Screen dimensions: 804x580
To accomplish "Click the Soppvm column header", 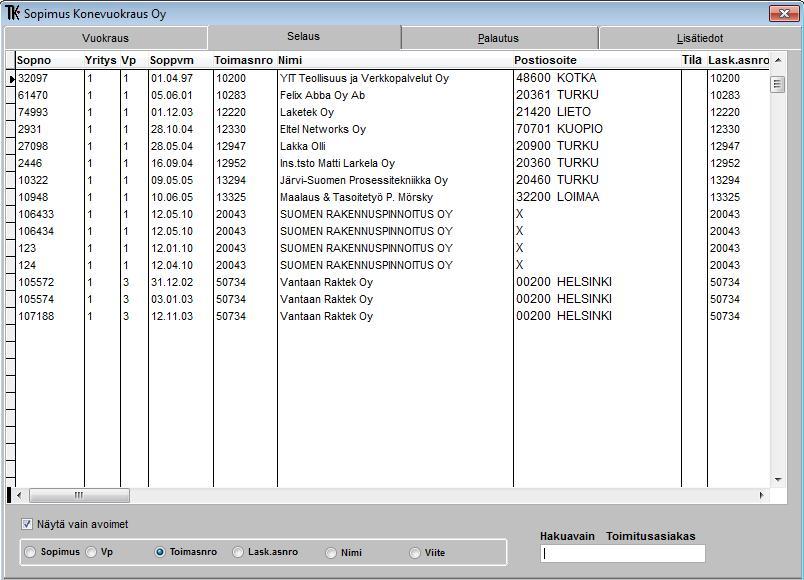I will pyautogui.click(x=180, y=60).
